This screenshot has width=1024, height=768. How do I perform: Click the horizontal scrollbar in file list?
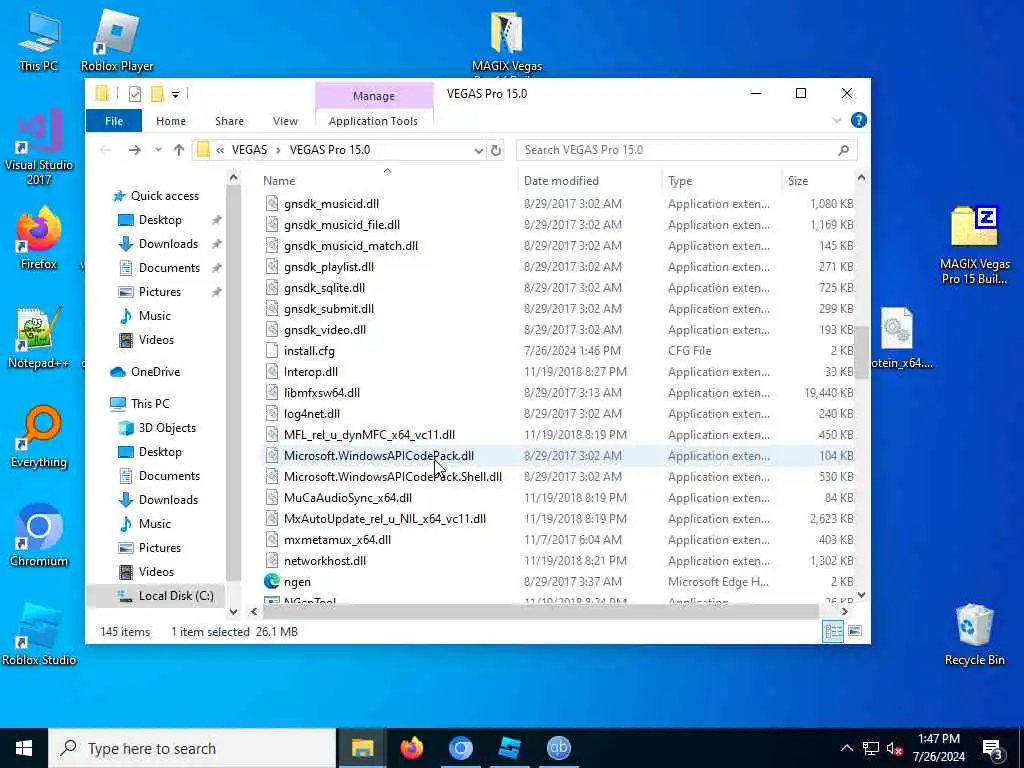(541, 612)
